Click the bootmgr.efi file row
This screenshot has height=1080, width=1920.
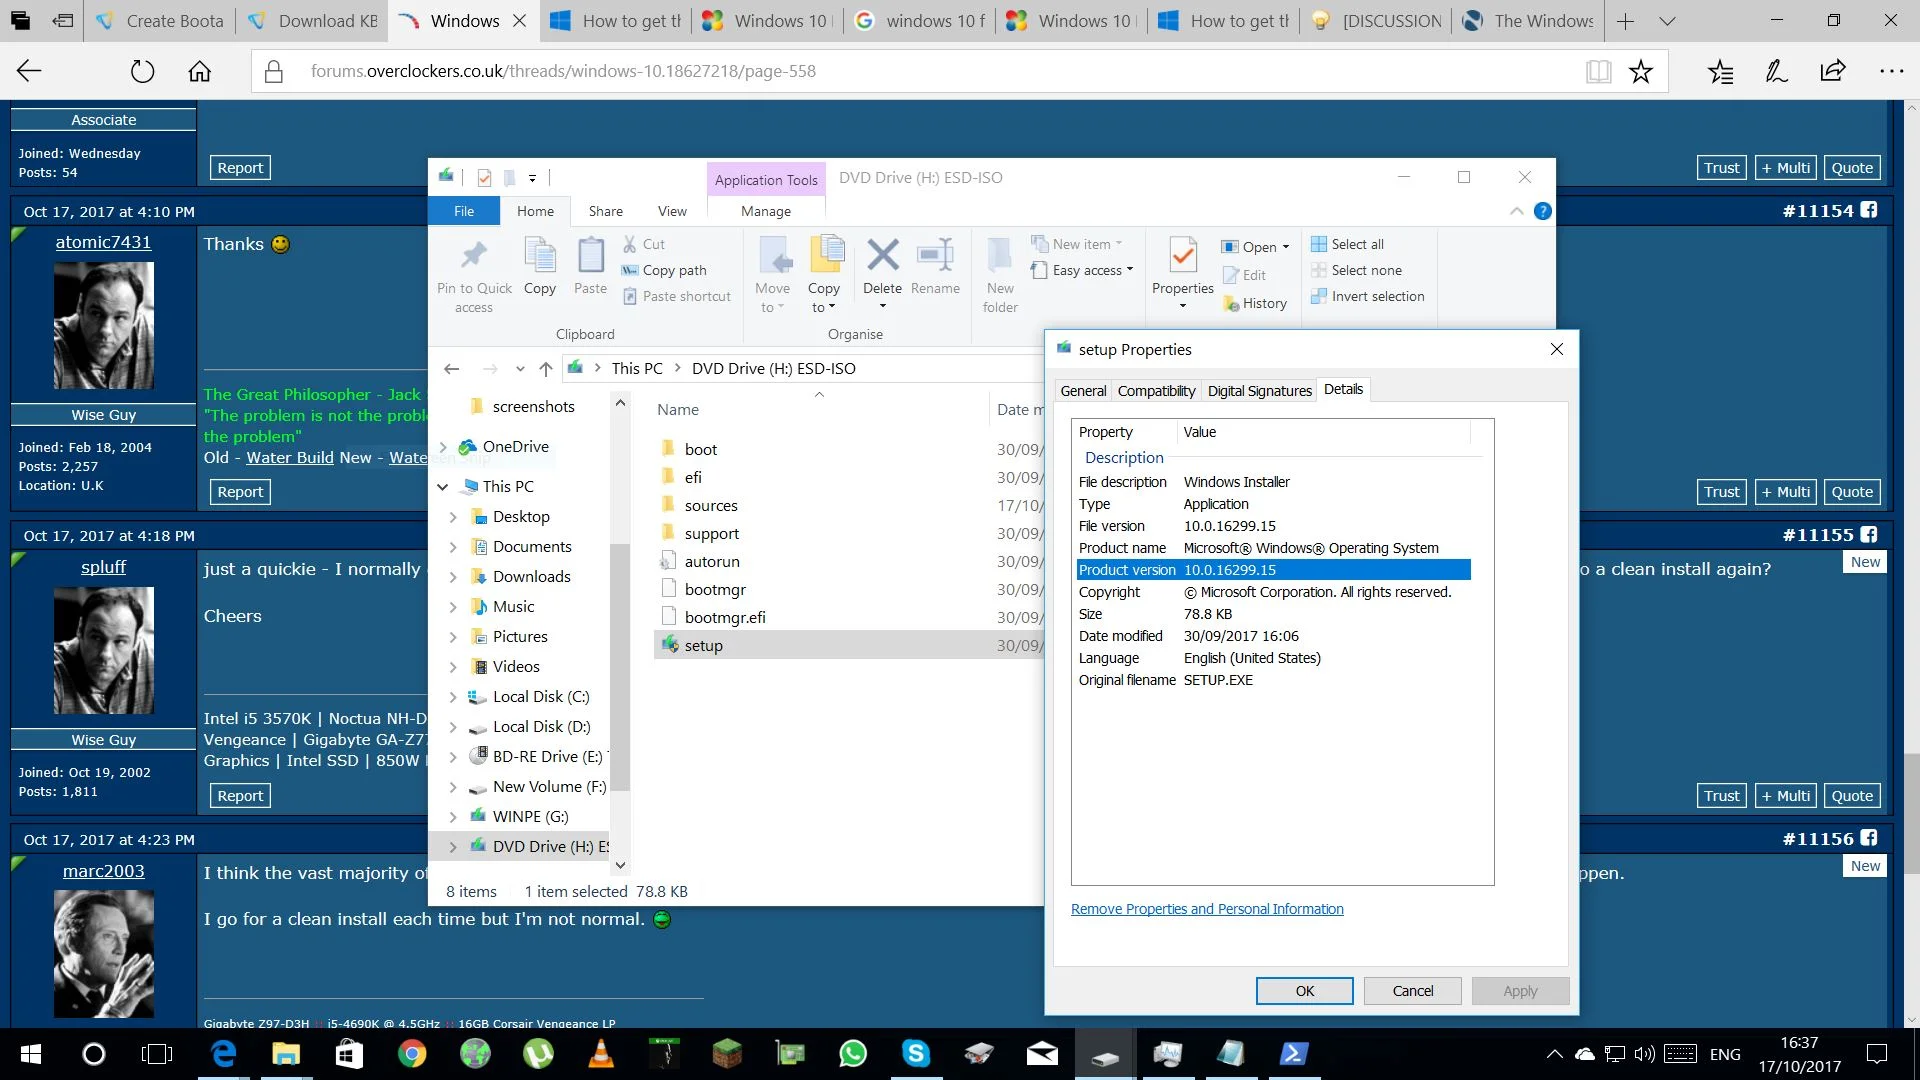[x=850, y=618]
